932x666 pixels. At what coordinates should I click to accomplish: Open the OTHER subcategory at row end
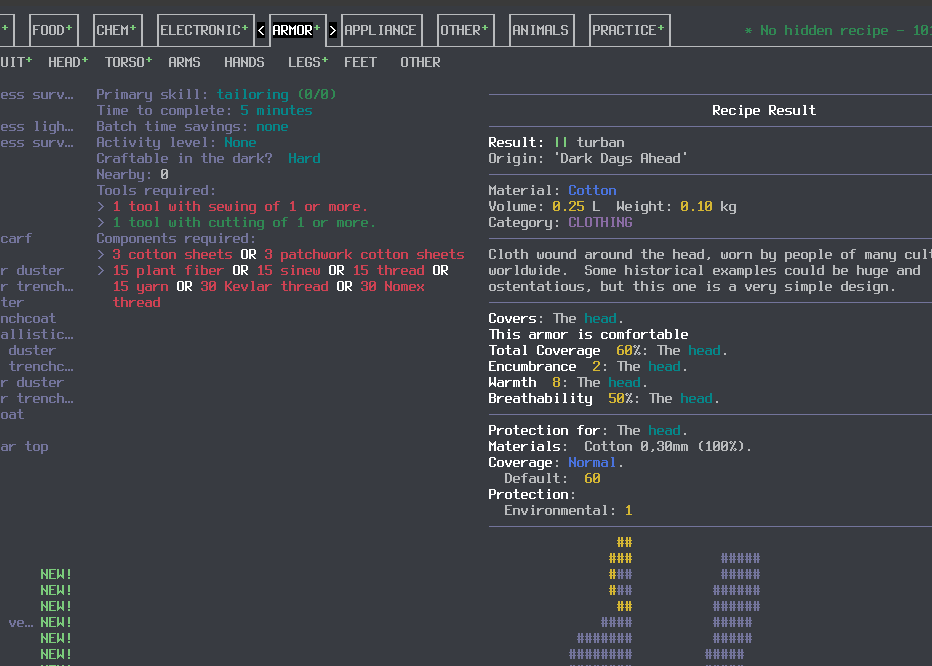(420, 62)
